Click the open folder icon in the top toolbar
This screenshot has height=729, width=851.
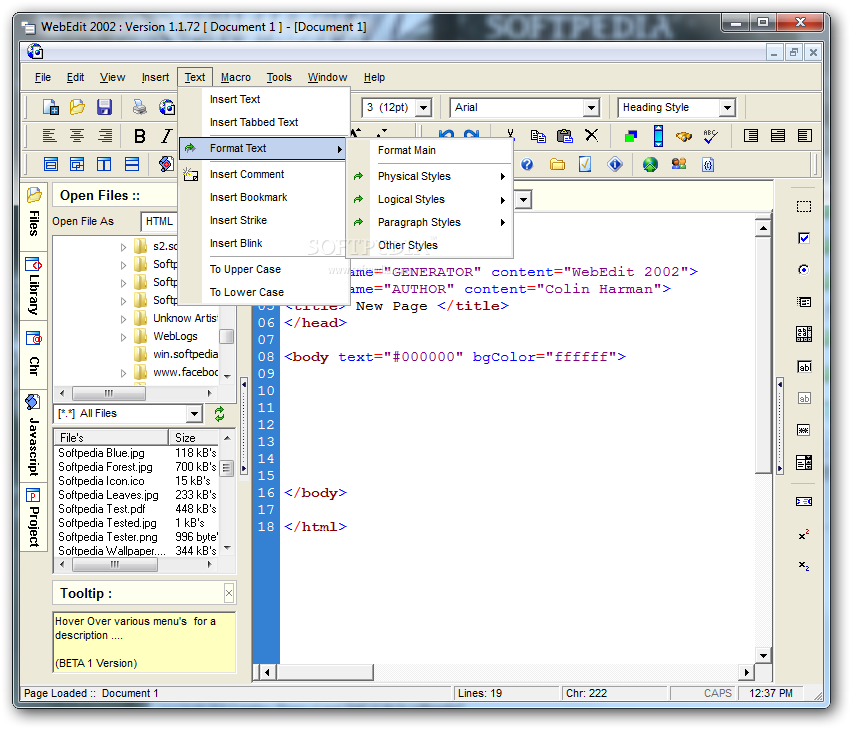click(x=78, y=107)
